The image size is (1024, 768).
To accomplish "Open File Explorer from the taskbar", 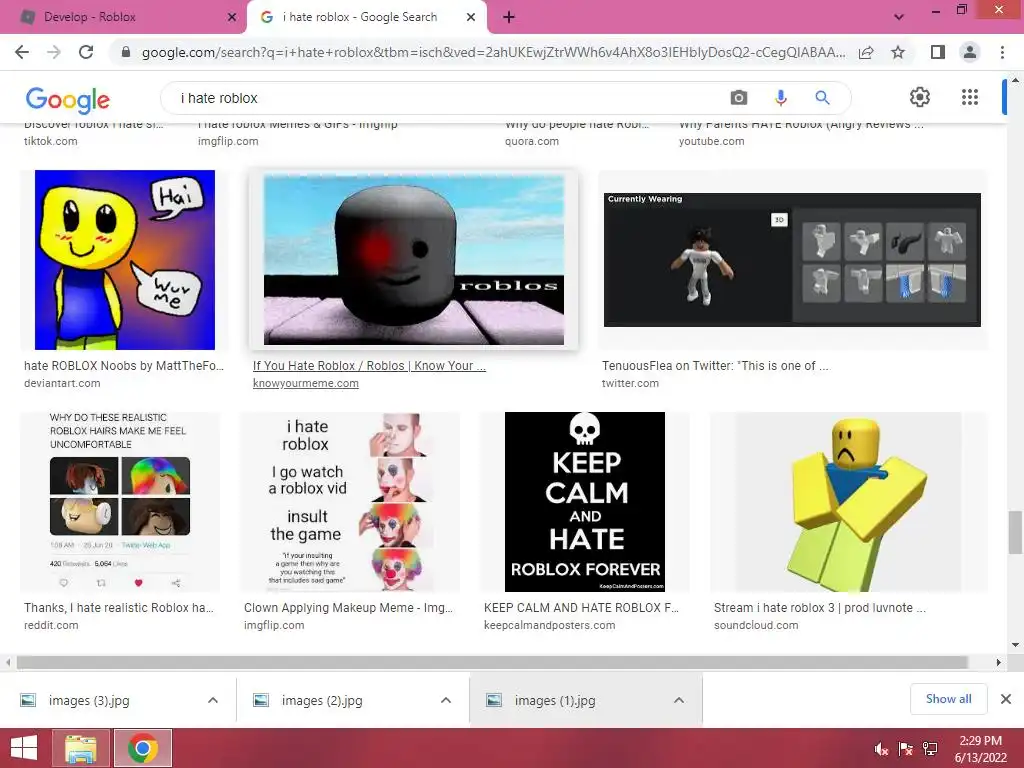I will point(81,748).
